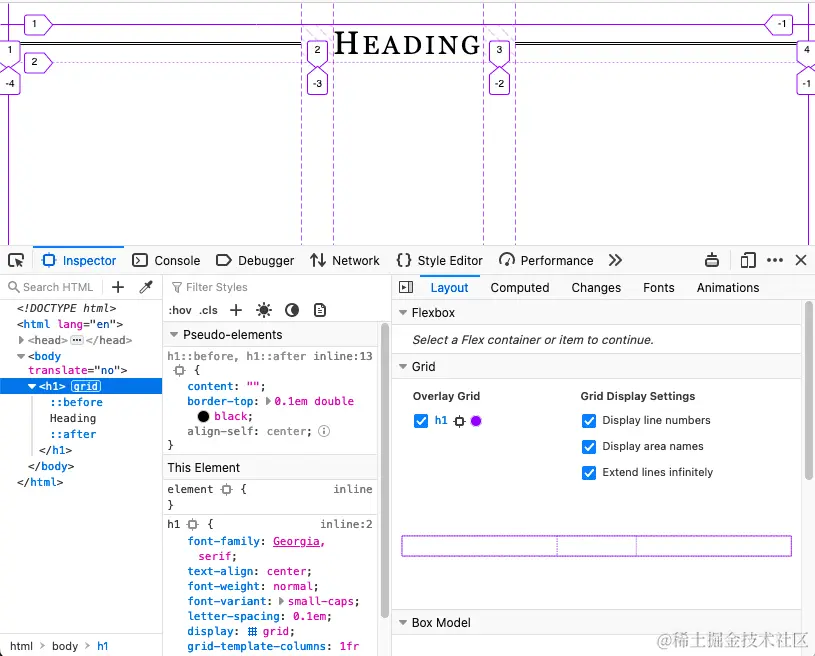Screen dimensions: 815x656
Task: Toggle responsive design mode icon
Action: [748, 260]
